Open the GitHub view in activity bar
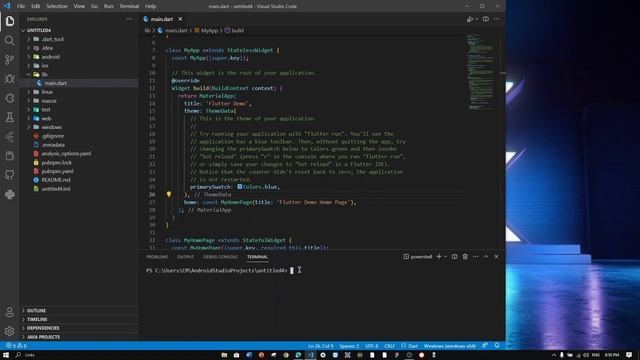The width and height of the screenshot is (640, 360). tap(10, 175)
